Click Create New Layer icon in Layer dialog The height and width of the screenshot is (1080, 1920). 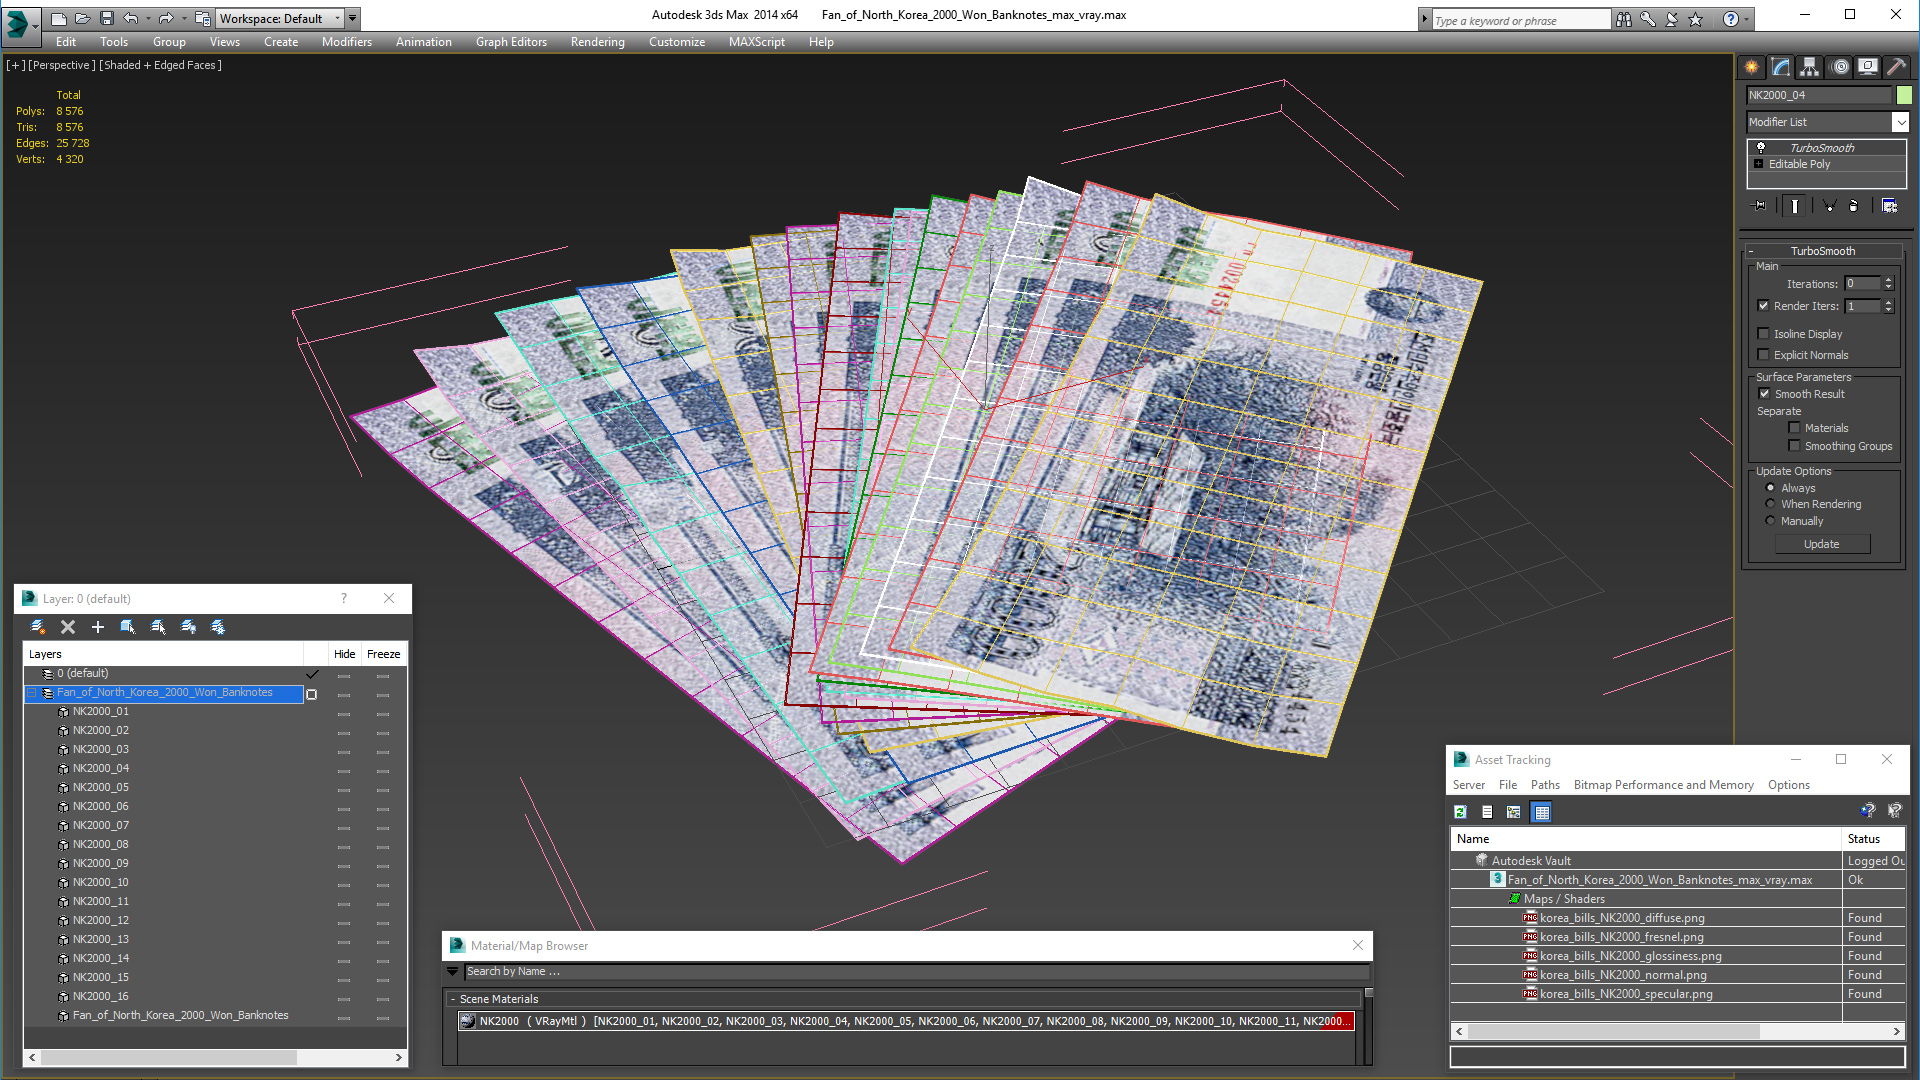point(38,627)
